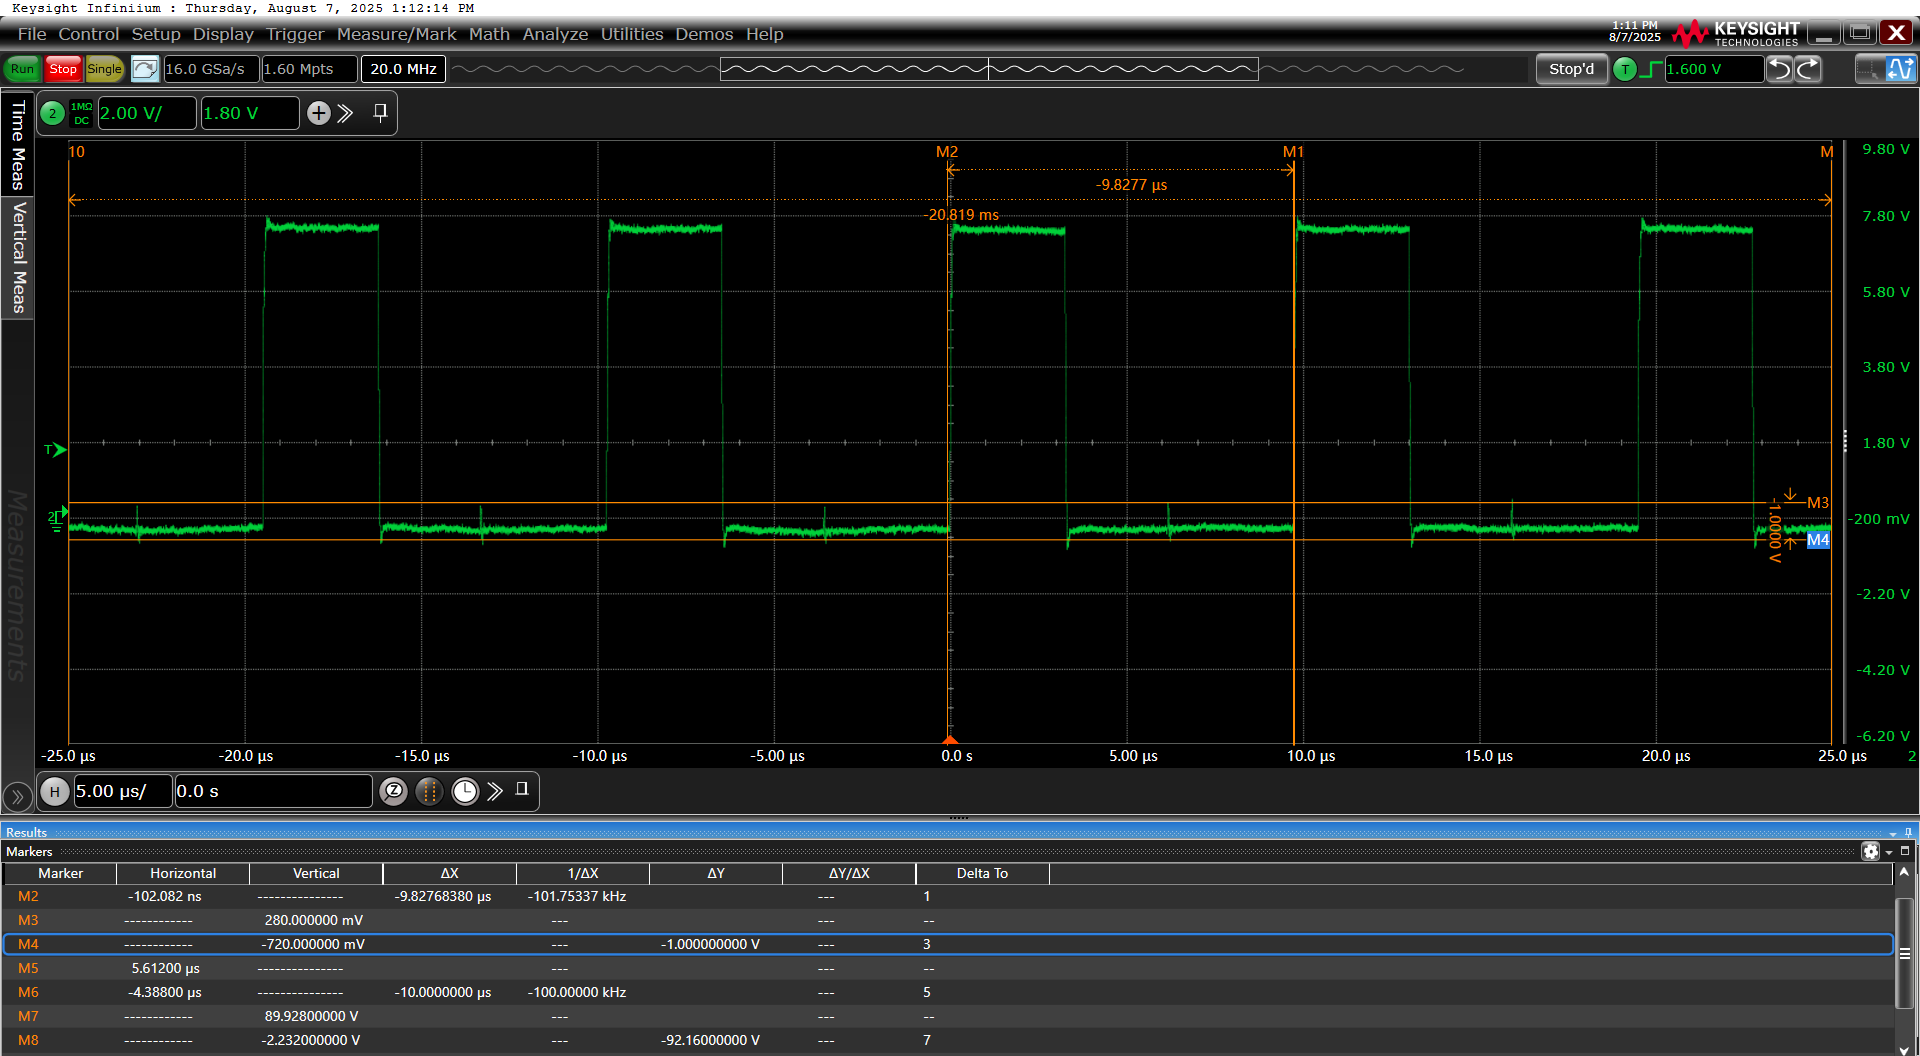1920x1056 pixels.
Task: Open the Trigger menu
Action: 295,34
